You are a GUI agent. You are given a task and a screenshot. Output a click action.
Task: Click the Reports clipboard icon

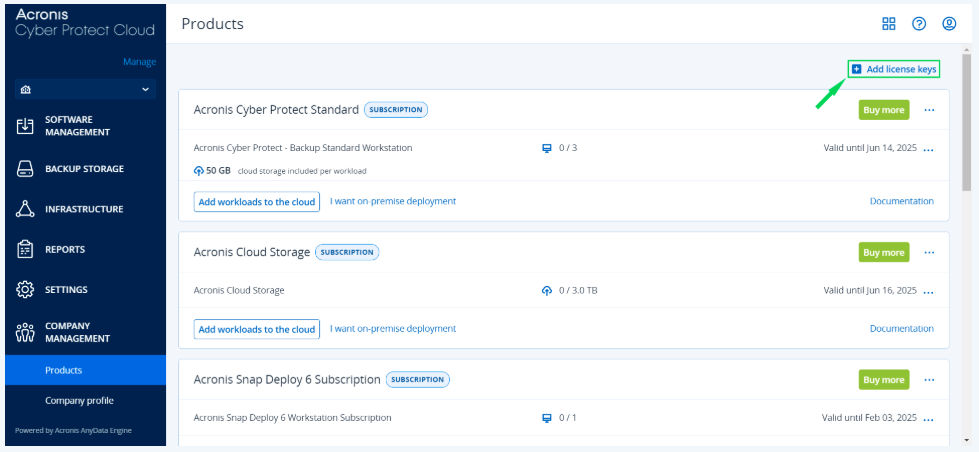click(24, 249)
